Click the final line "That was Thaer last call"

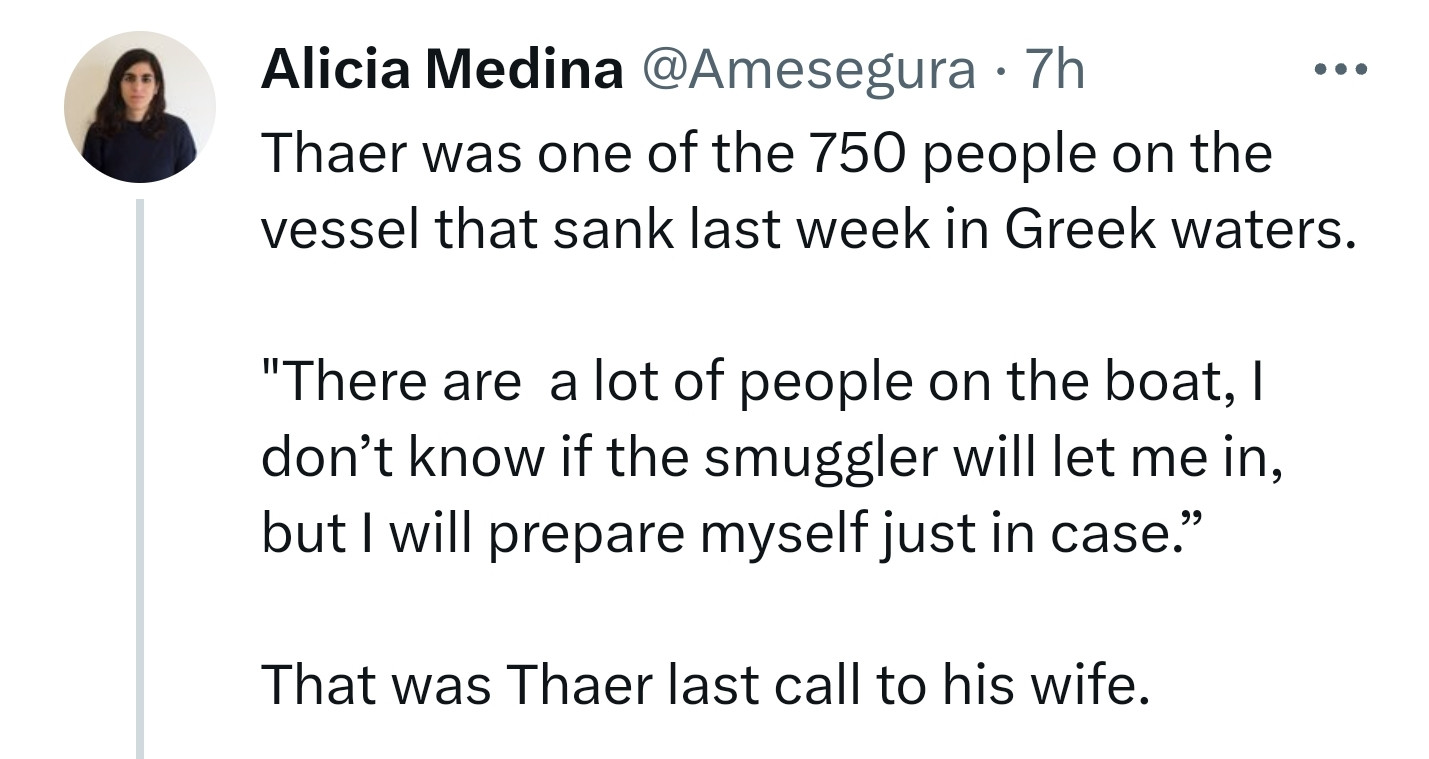(703, 685)
